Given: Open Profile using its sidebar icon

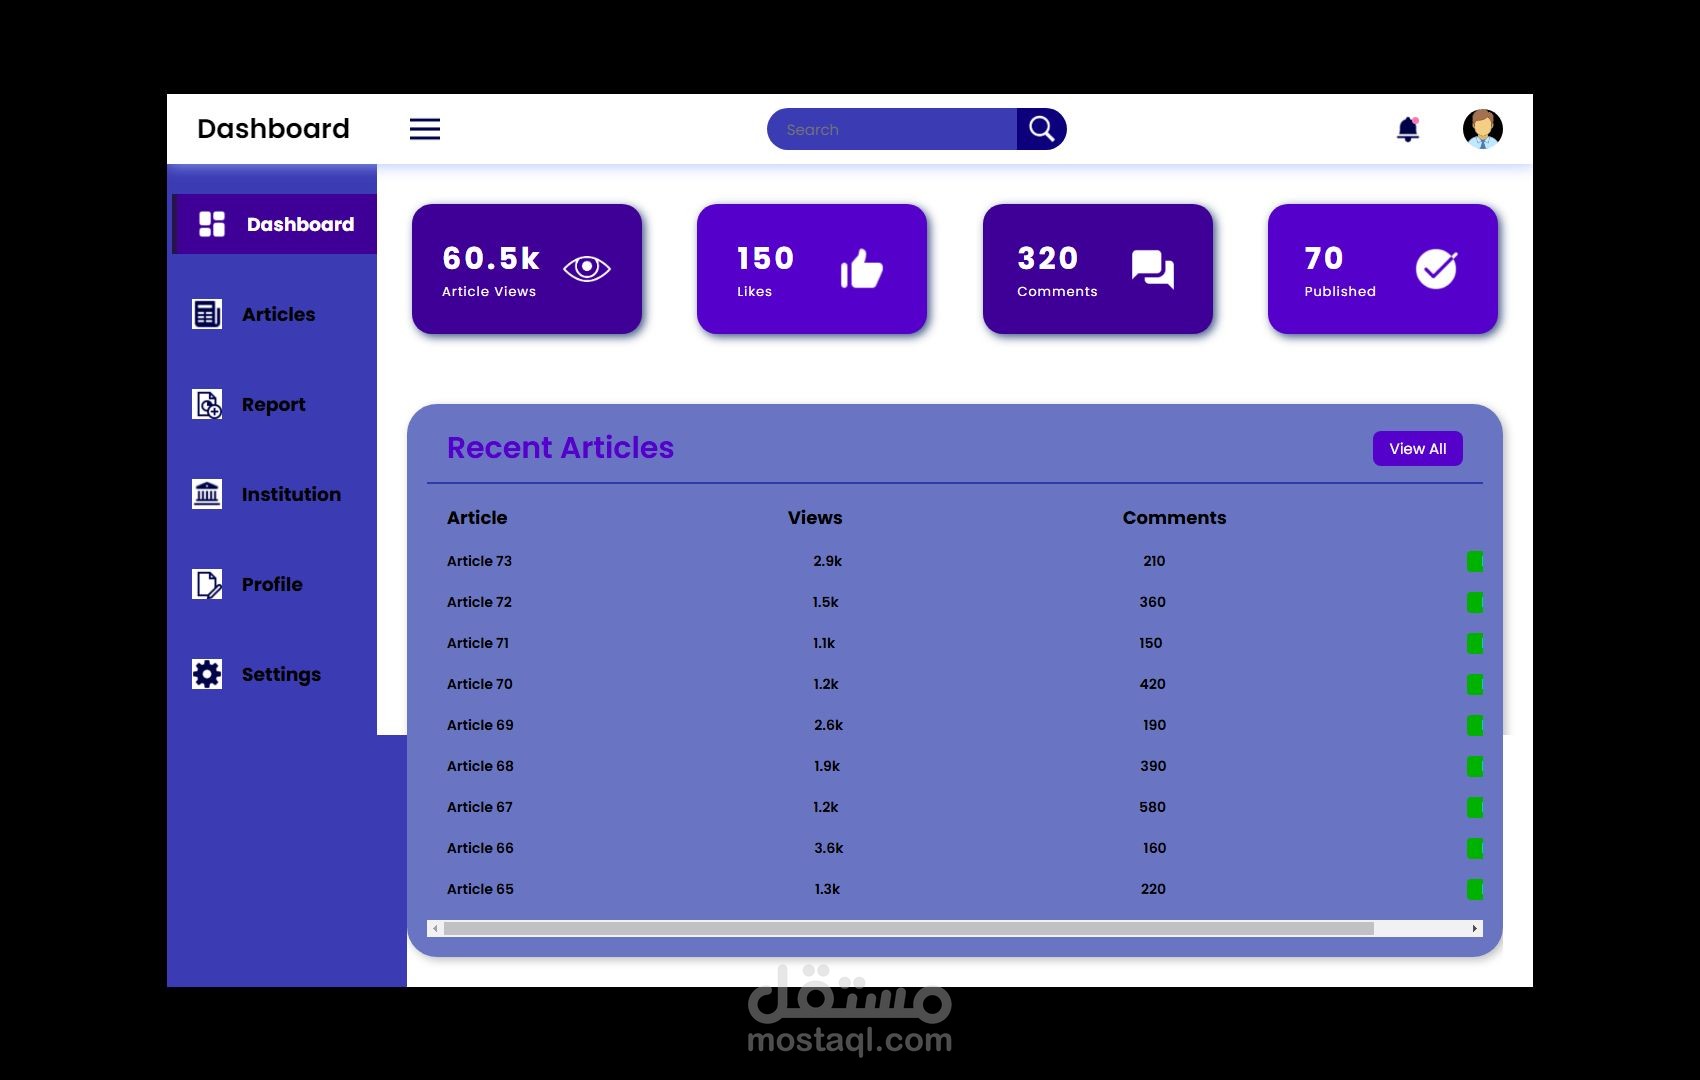Looking at the screenshot, I should (207, 584).
